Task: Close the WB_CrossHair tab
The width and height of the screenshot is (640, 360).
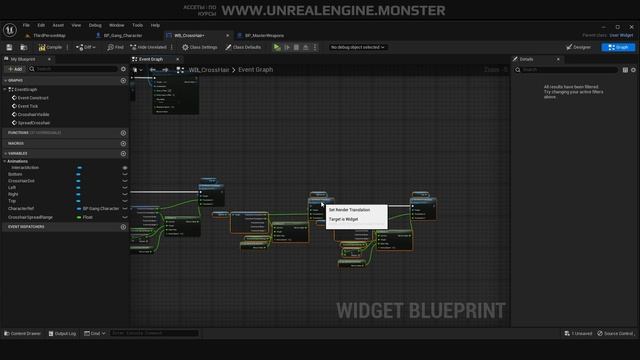Action: [x=228, y=36]
